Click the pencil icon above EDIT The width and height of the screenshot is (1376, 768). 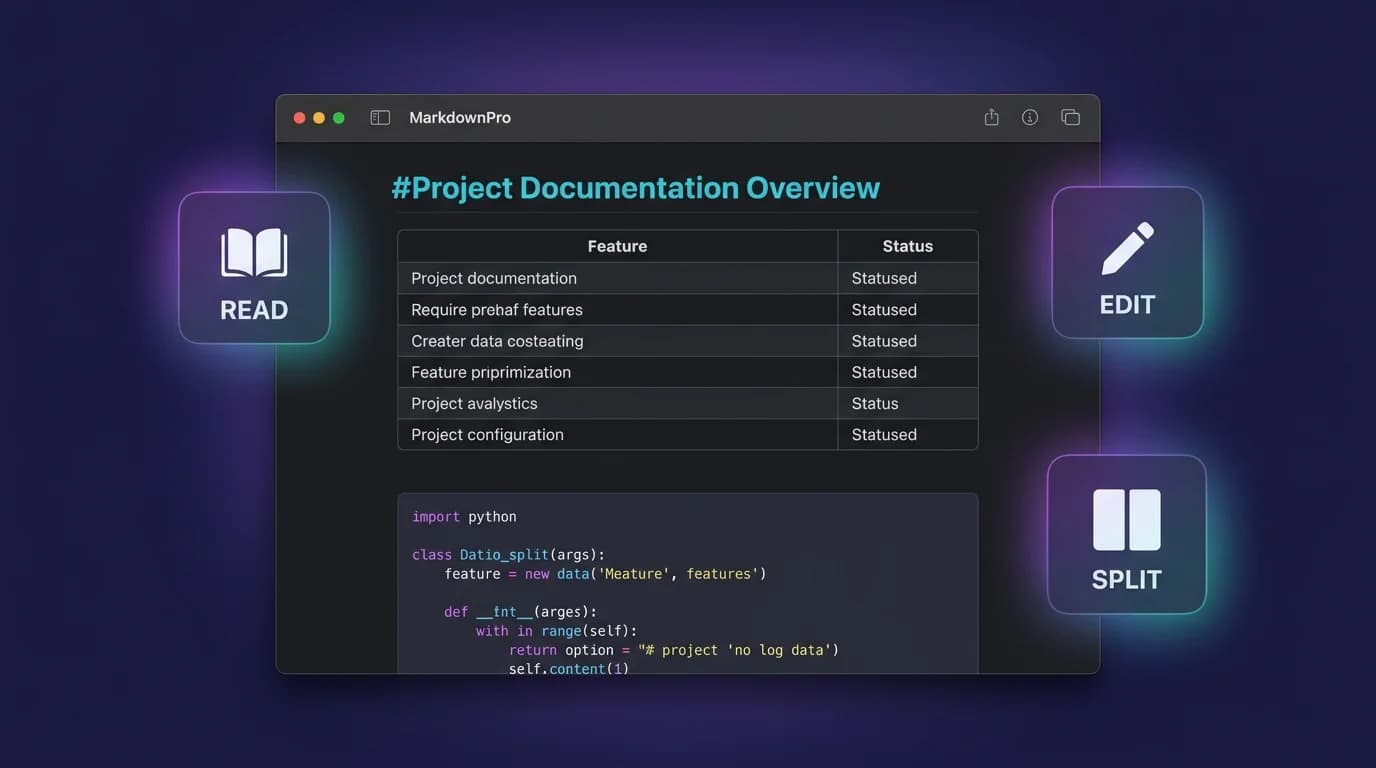point(1127,250)
